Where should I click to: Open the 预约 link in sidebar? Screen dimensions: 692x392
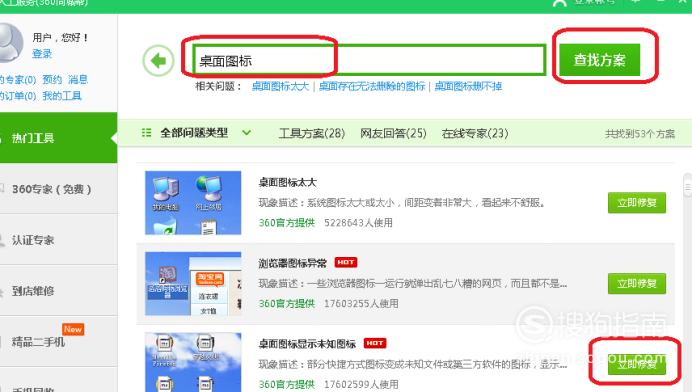pyautogui.click(x=52, y=79)
